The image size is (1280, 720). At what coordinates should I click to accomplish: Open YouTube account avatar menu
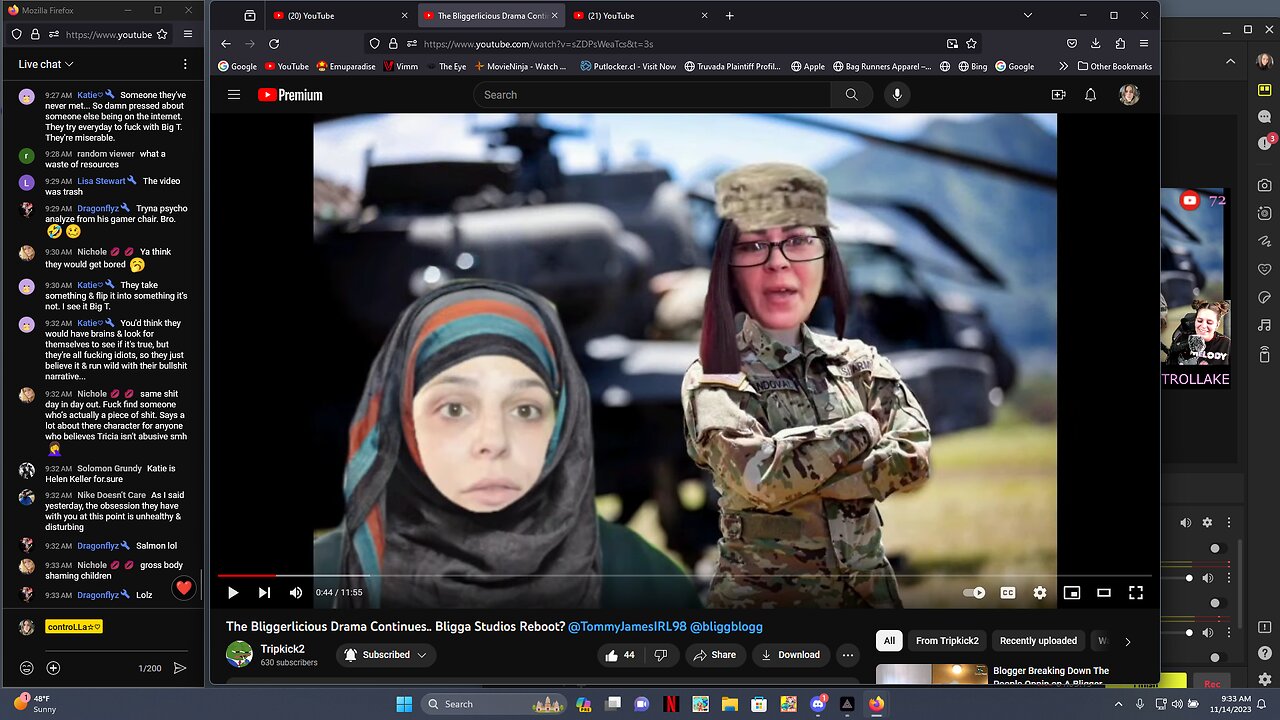tap(1129, 95)
